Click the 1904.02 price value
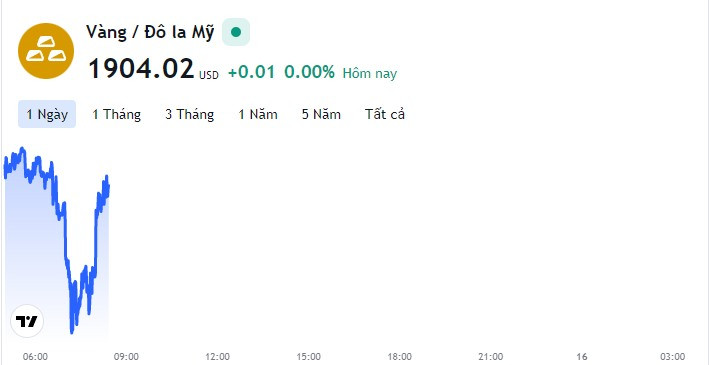Image resolution: width=709 pixels, height=365 pixels. pos(141,69)
